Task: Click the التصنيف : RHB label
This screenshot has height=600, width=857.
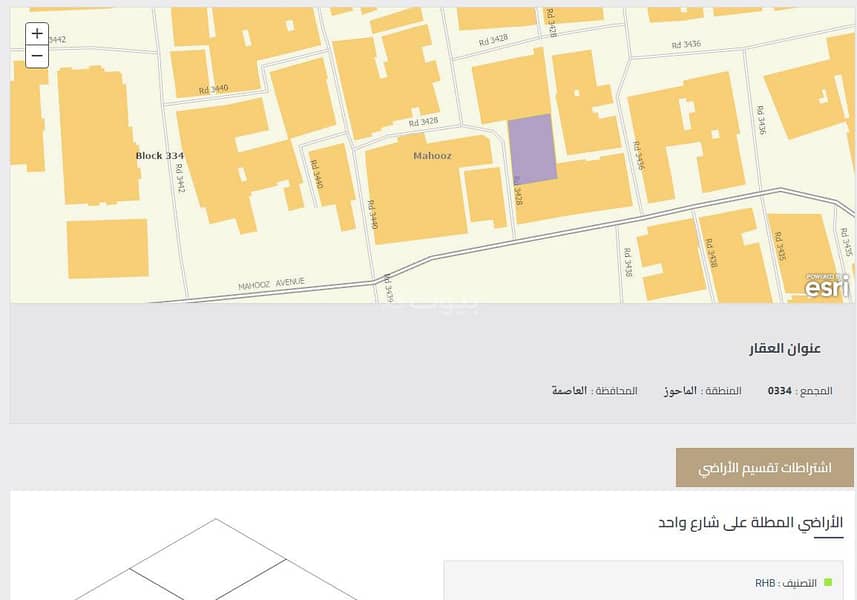Action: pyautogui.click(x=786, y=583)
